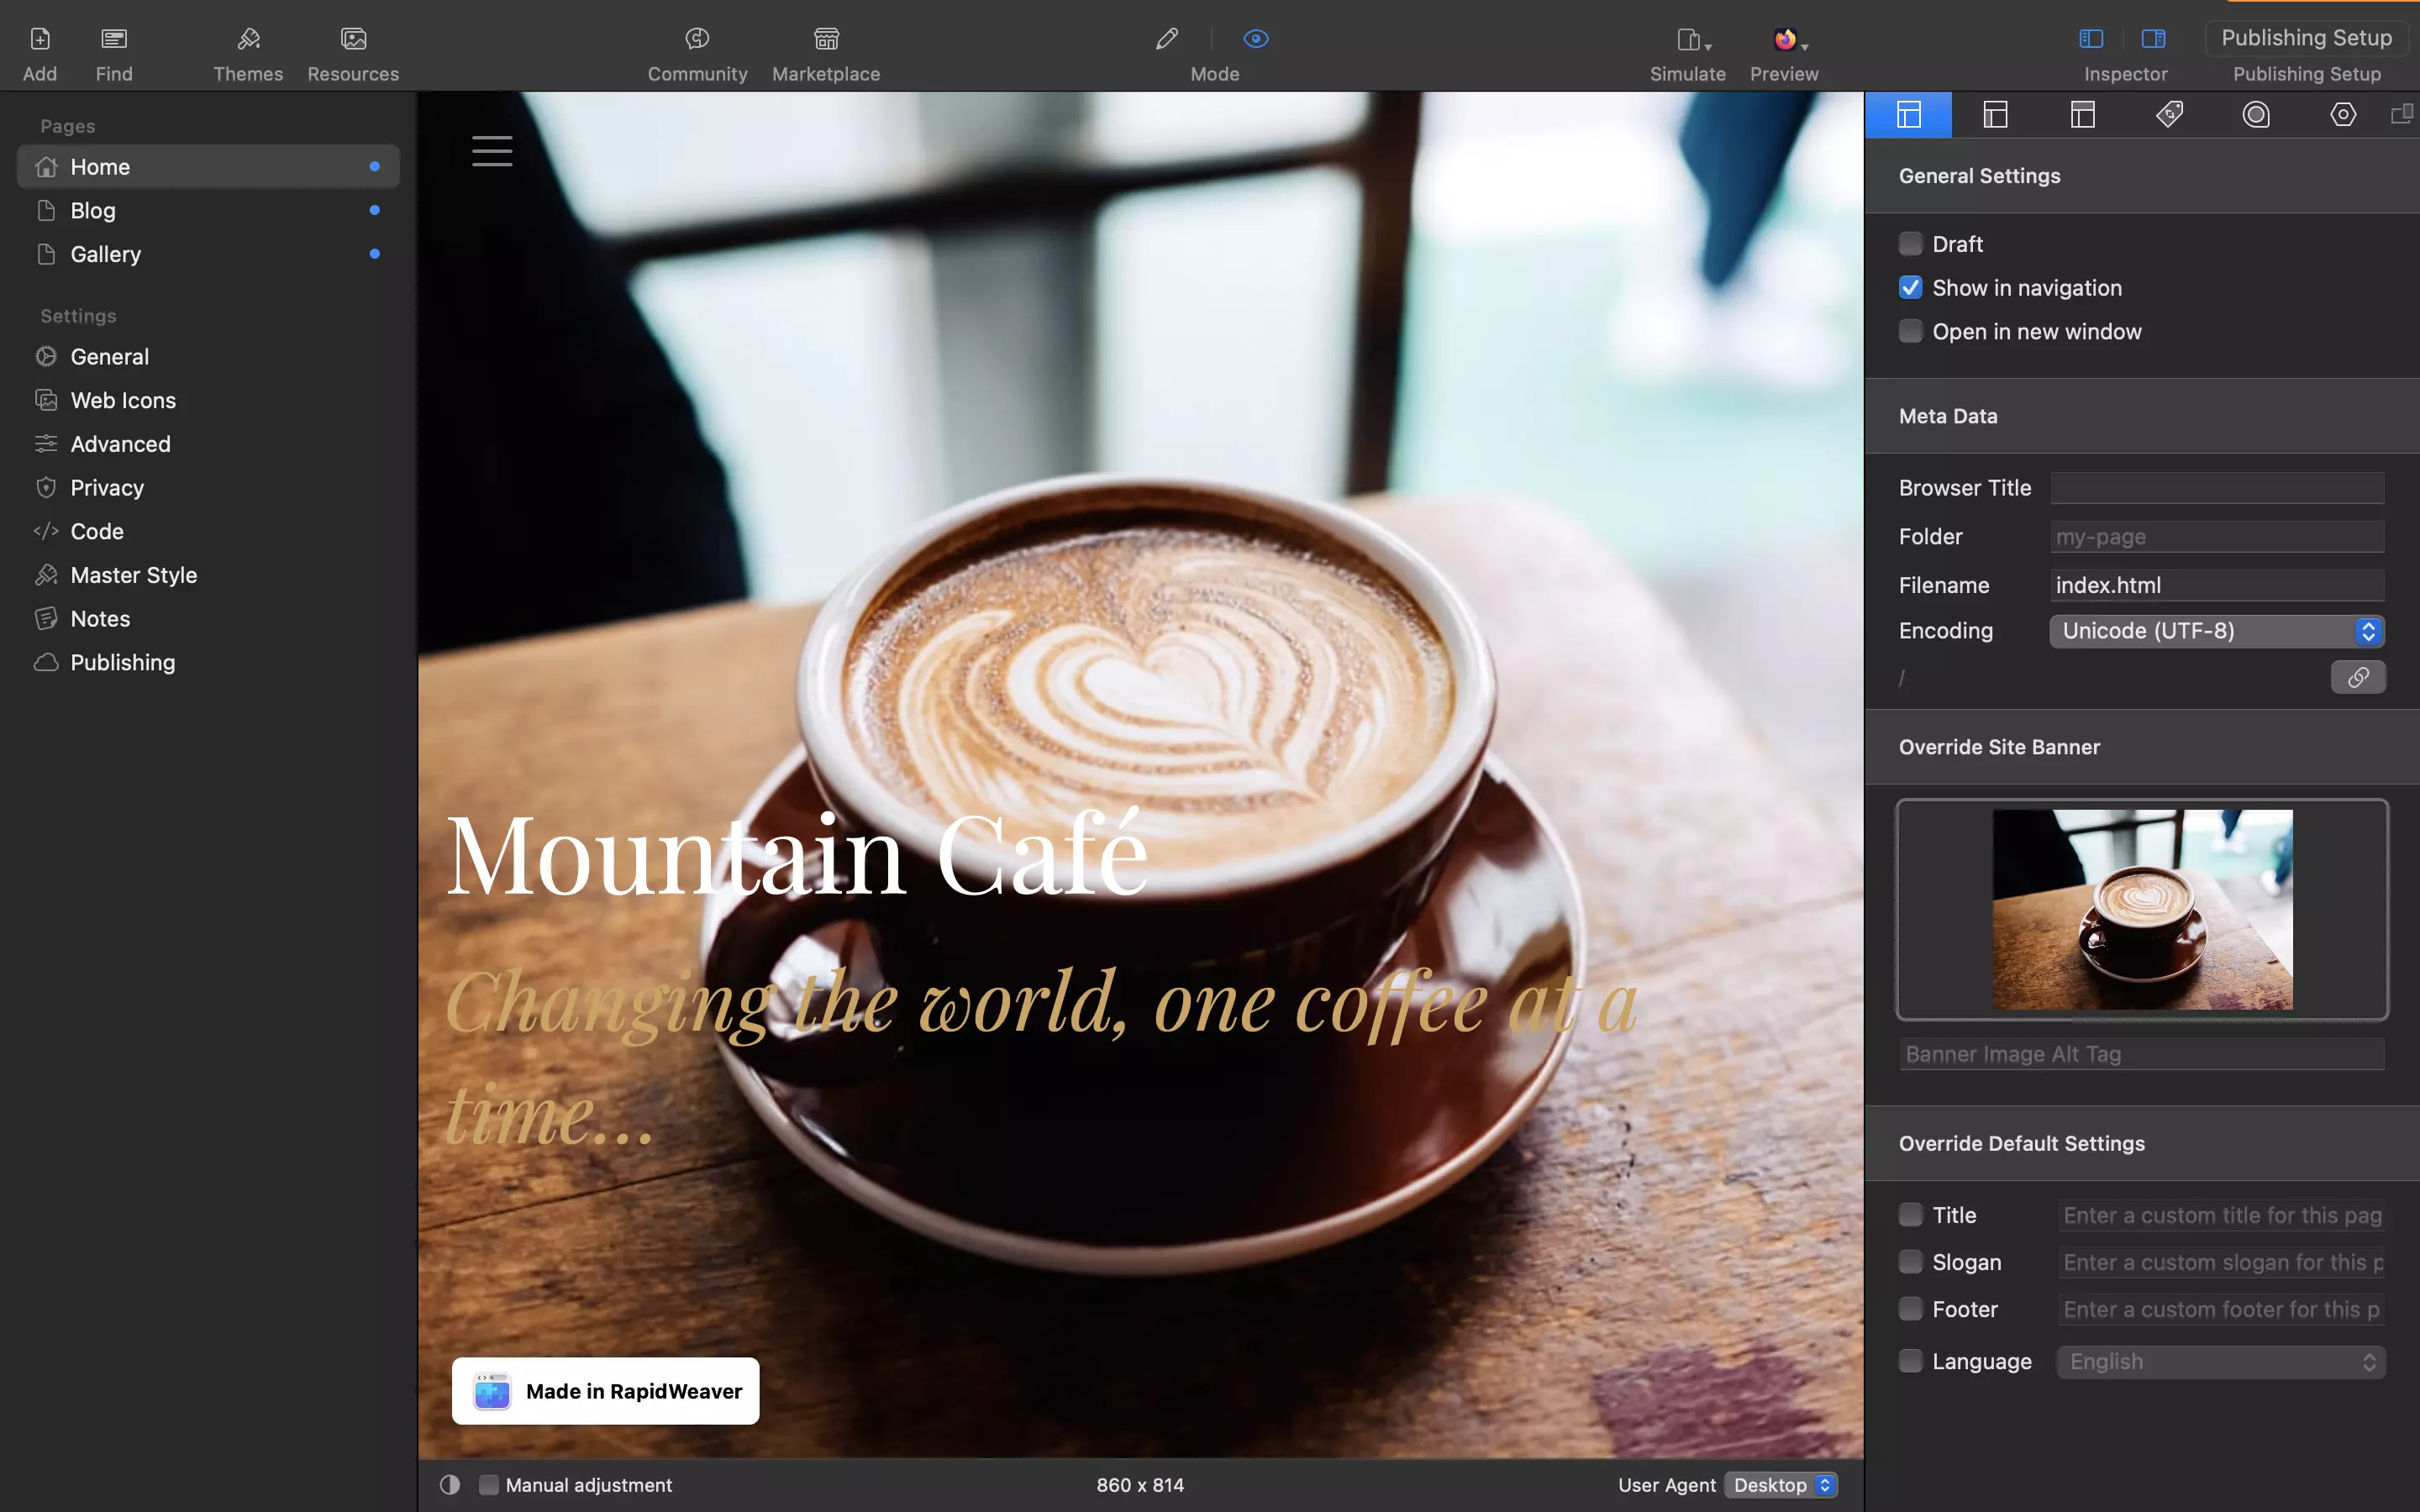Click the link icon next to folder path
The height and width of the screenshot is (1512, 2420).
[2357, 676]
